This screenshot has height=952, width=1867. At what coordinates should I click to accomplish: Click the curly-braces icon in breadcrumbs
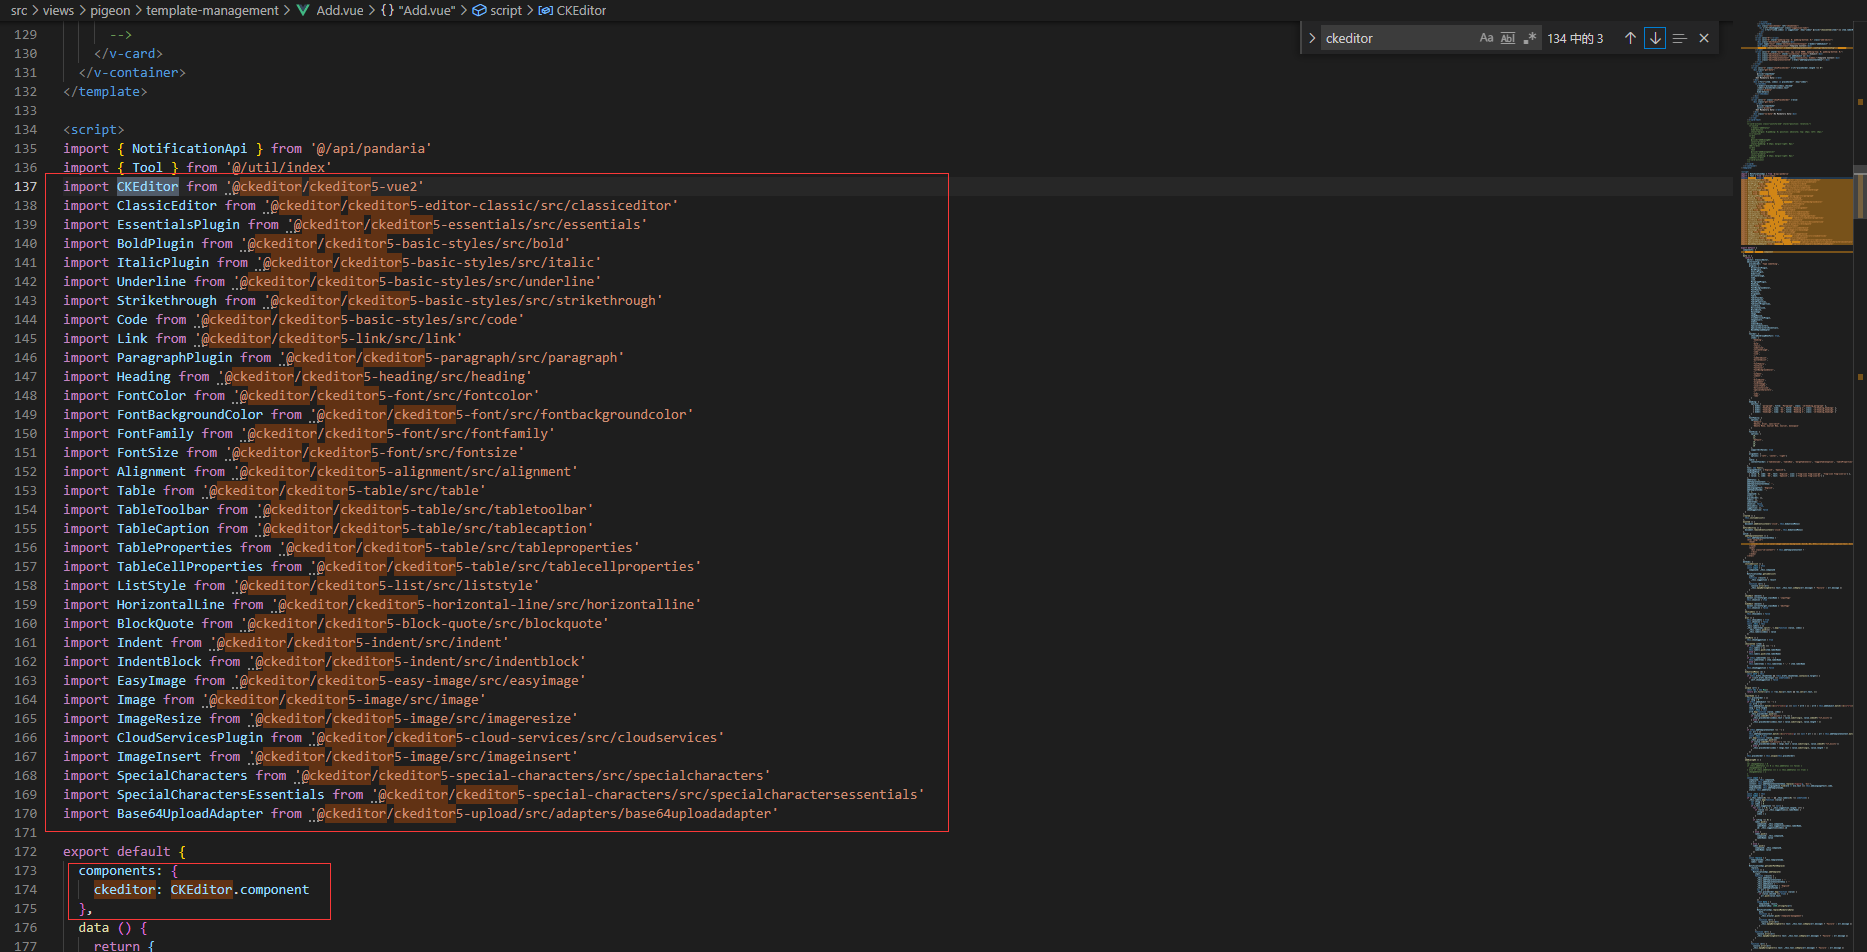tap(387, 10)
